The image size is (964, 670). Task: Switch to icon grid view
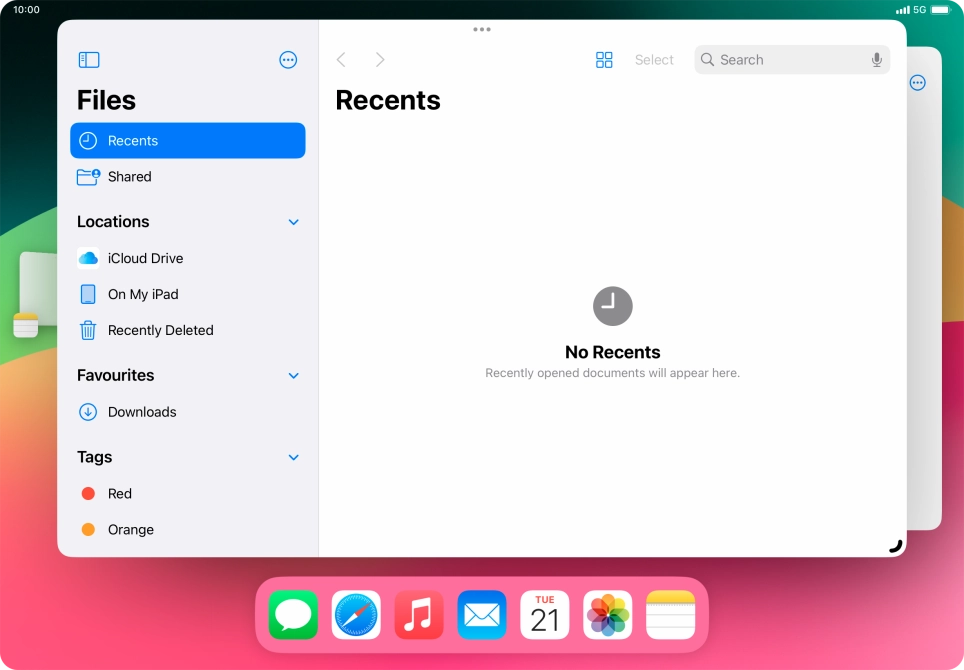coord(604,59)
